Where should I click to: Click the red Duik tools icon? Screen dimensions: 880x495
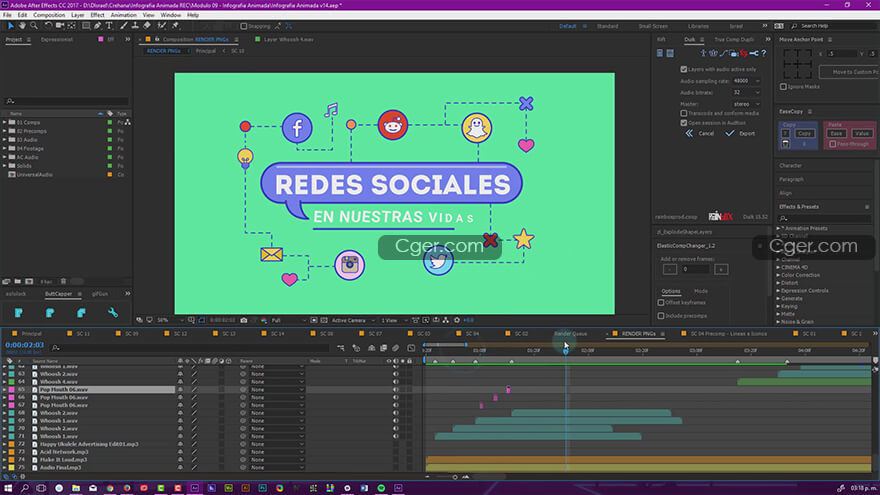(744, 53)
